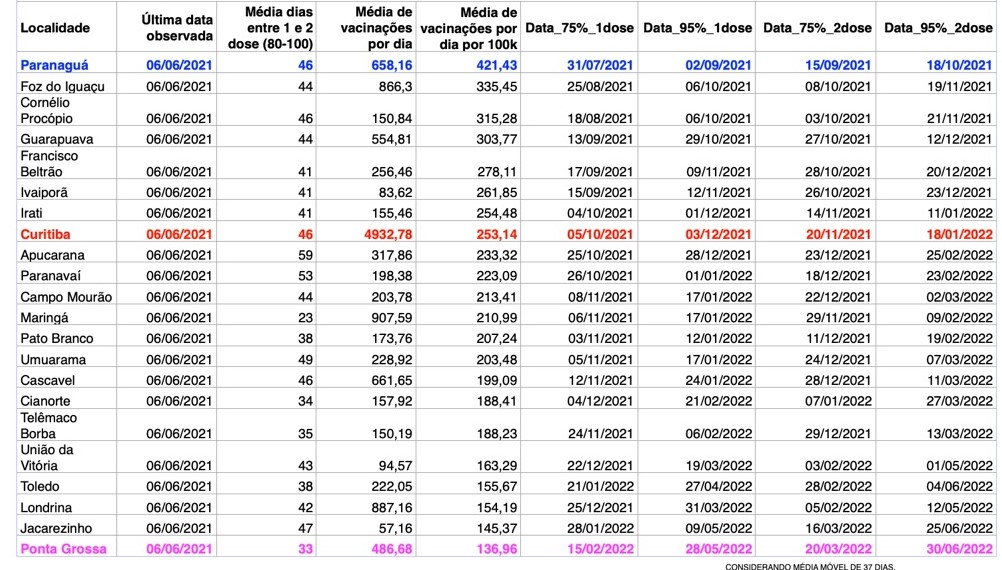Click the Paranaguá locality cell
Screen dimensions: 1002x570
54,65
